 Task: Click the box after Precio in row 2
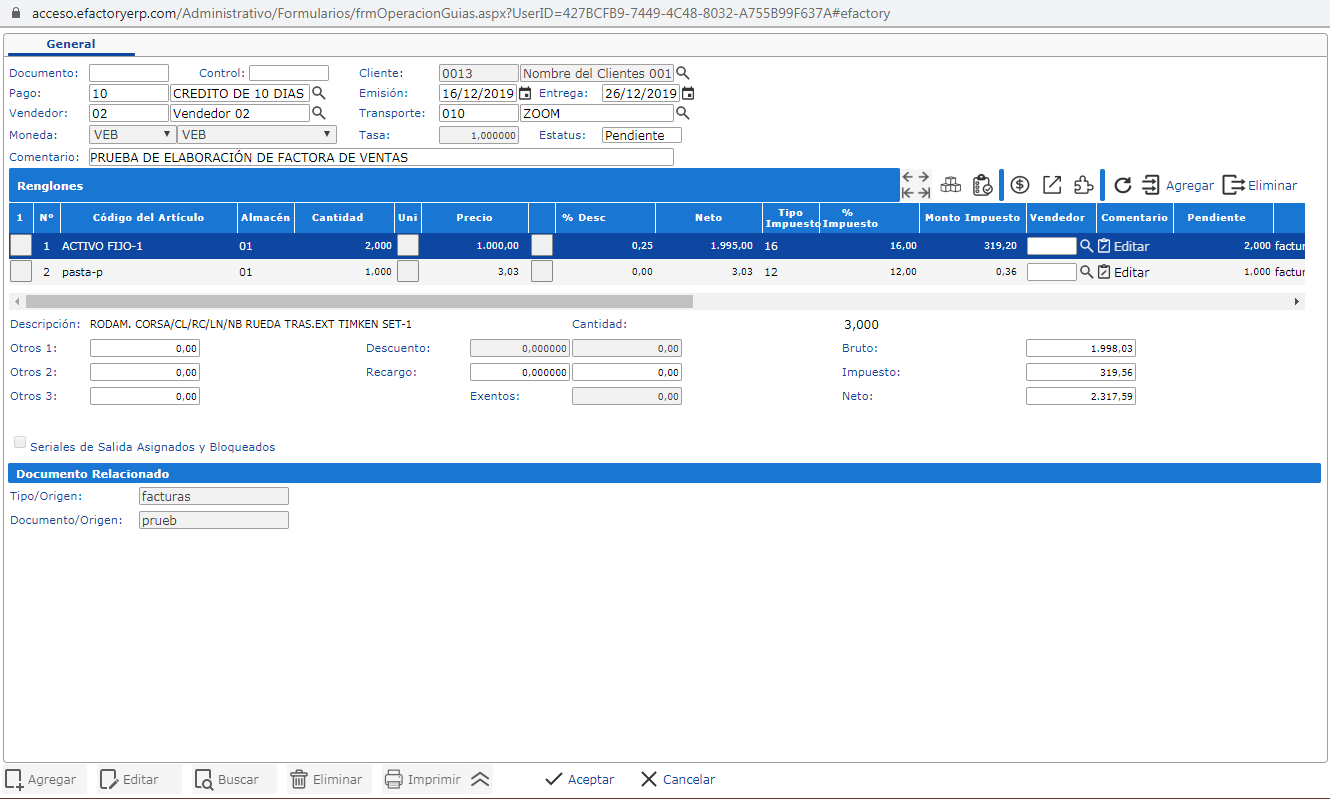tap(542, 271)
